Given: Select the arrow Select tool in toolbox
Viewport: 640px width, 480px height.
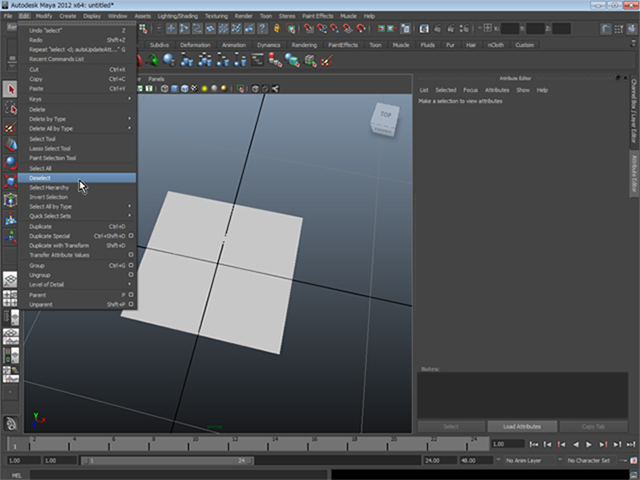Looking at the screenshot, I should coord(10,89).
